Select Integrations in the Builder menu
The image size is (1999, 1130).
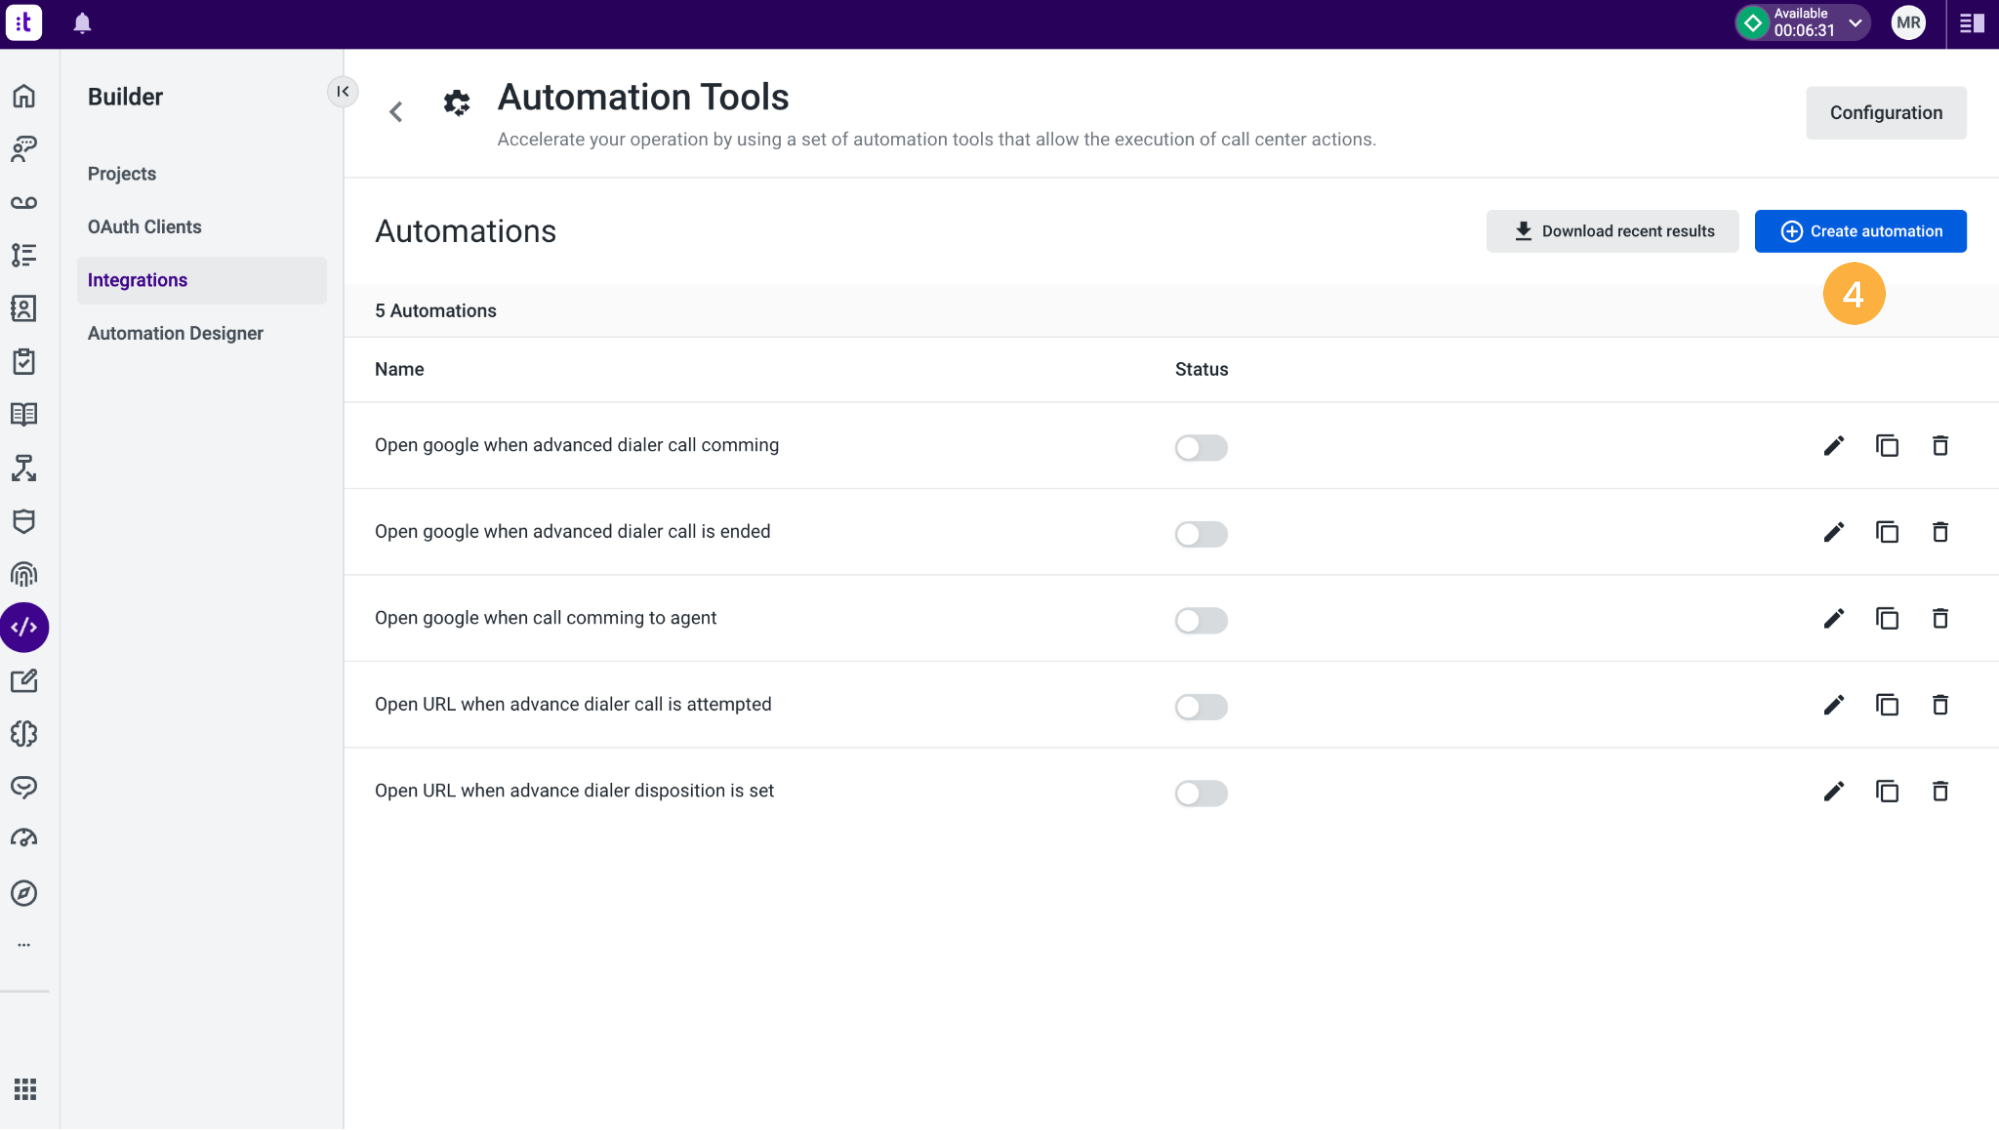[202, 280]
